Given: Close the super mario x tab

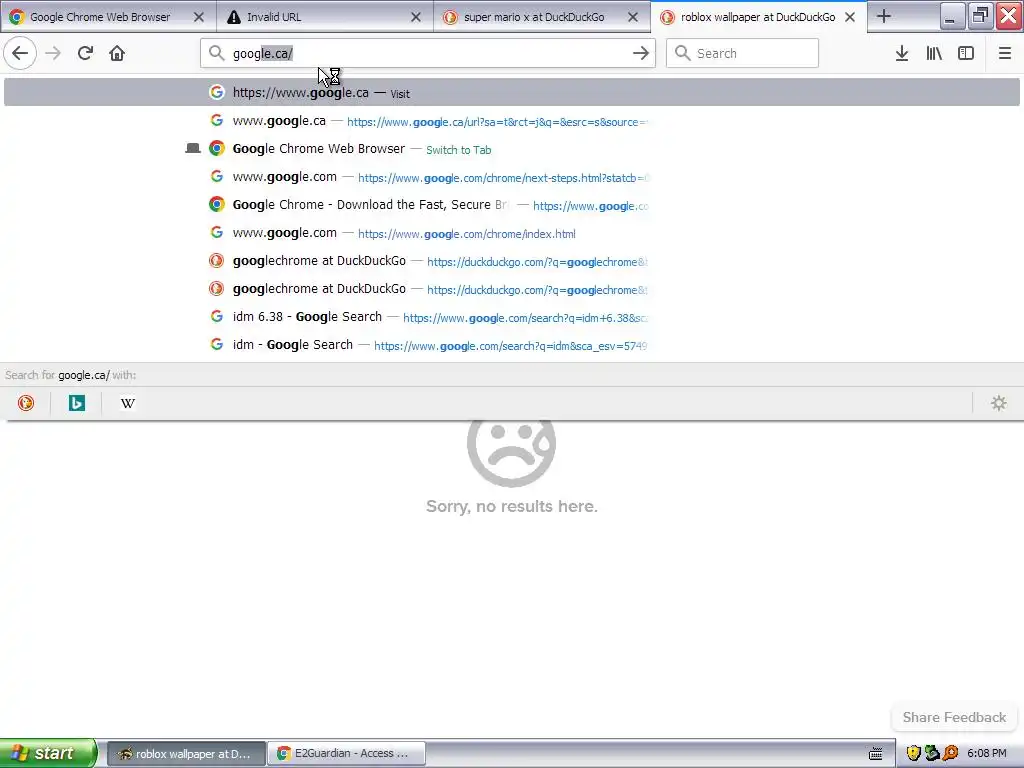Looking at the screenshot, I should (x=633, y=17).
